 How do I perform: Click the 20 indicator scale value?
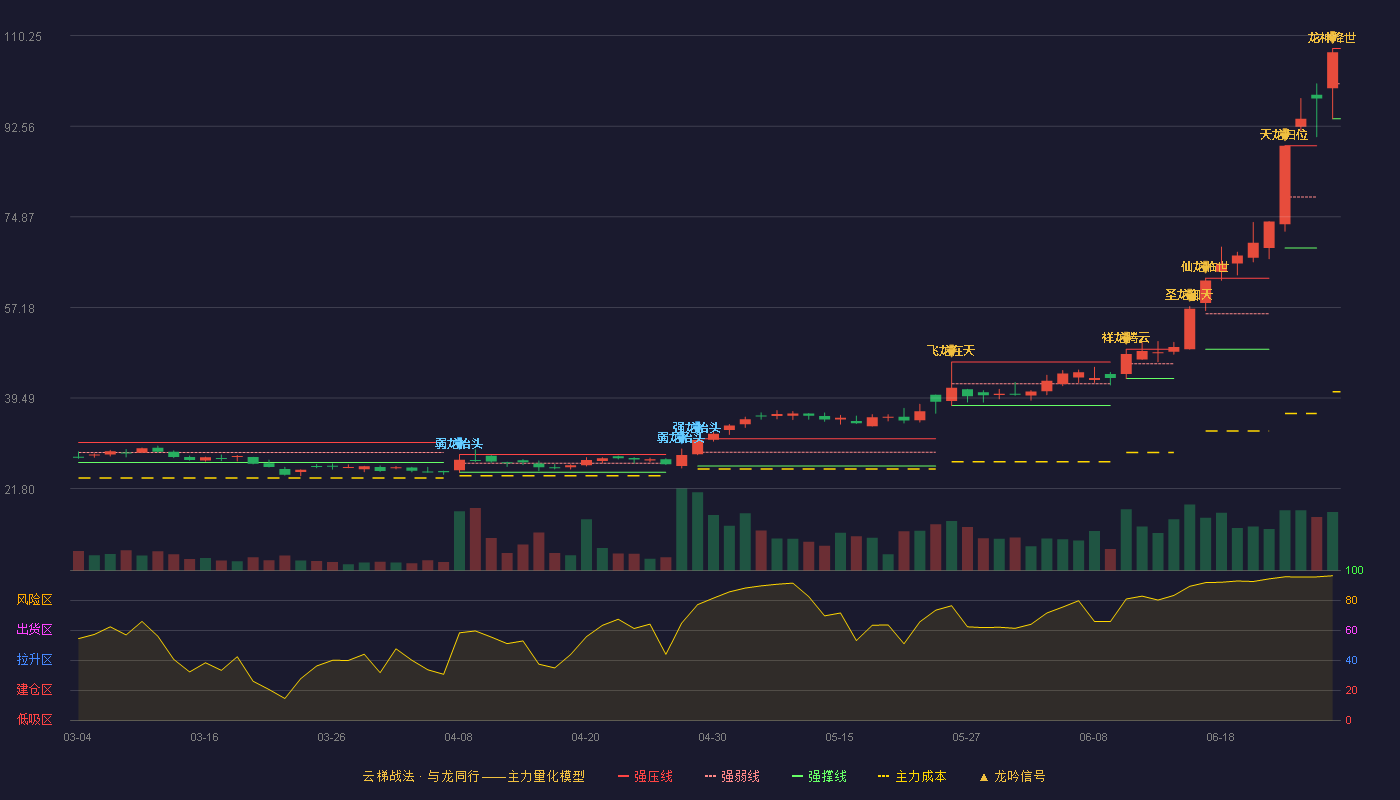1350,690
